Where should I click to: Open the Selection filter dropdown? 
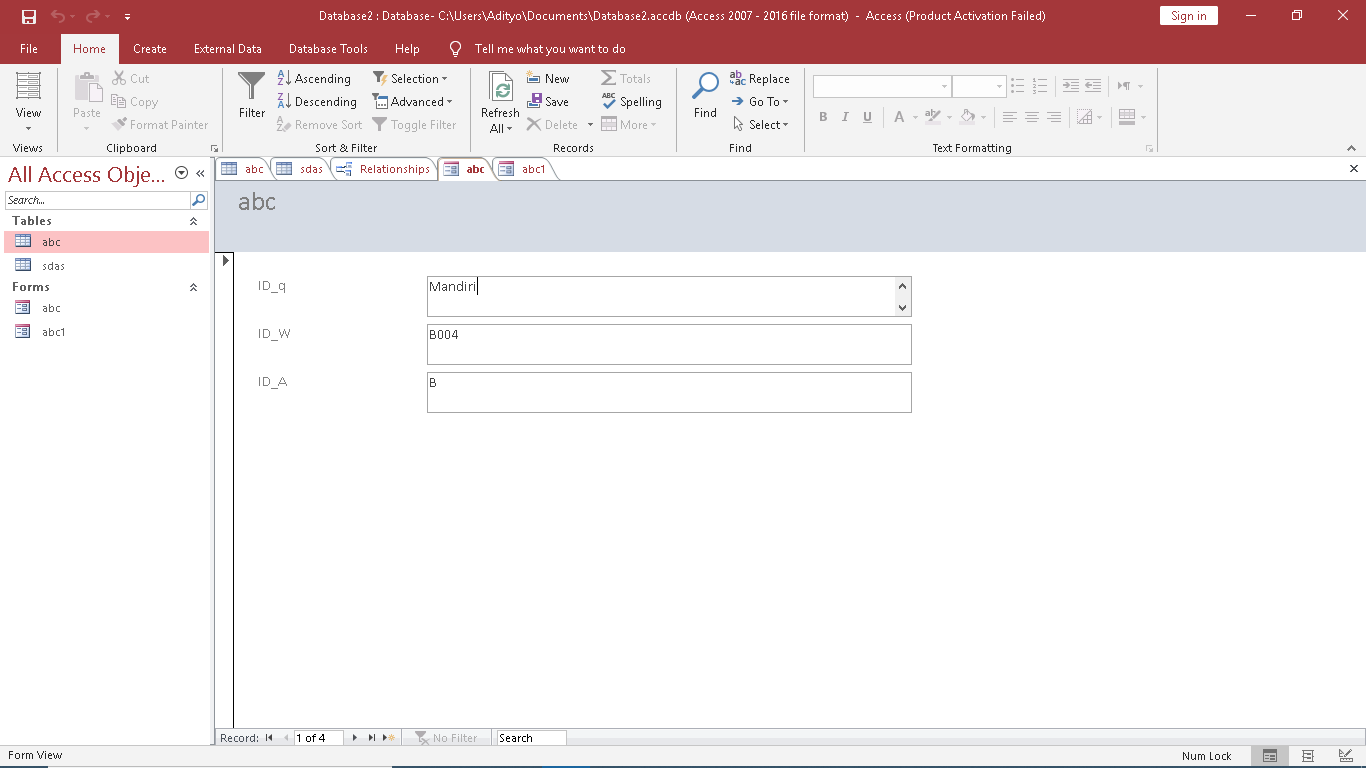410,79
